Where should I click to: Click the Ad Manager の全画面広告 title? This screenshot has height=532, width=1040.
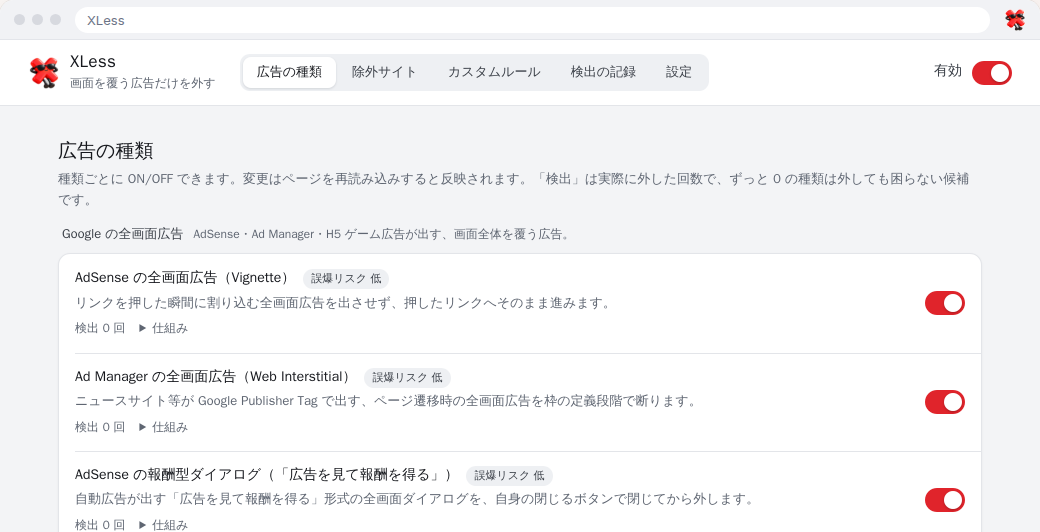tap(215, 377)
